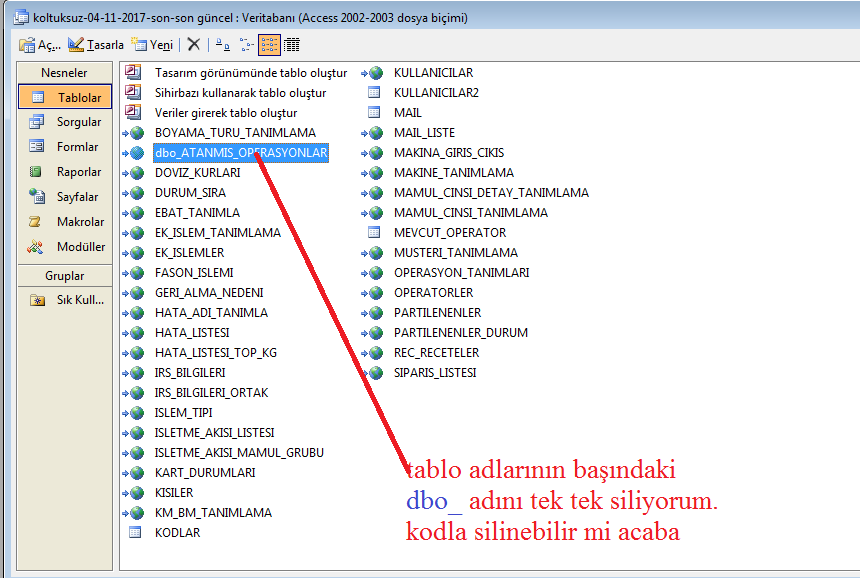
Task: Select the dbo_ATANMIS_OPERASYONLAR linked table
Action: point(240,153)
